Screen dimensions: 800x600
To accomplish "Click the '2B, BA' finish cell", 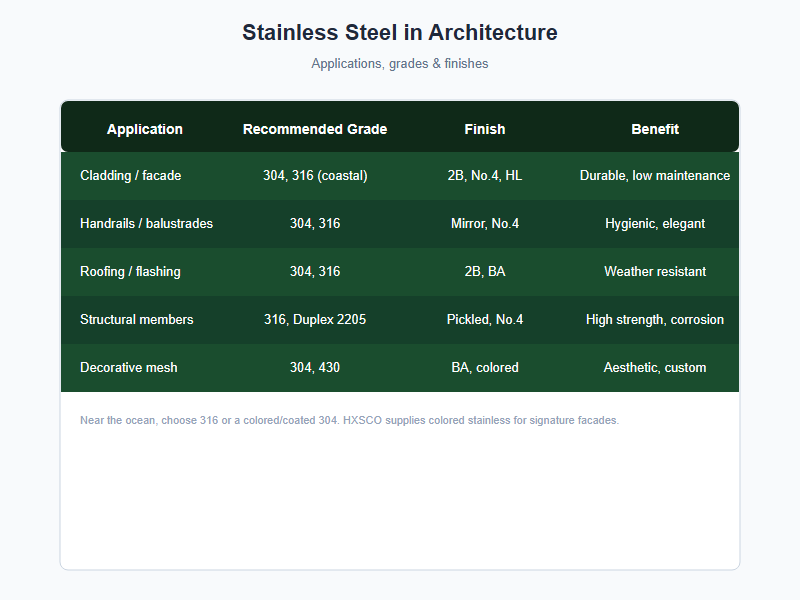I will pyautogui.click(x=485, y=271).
